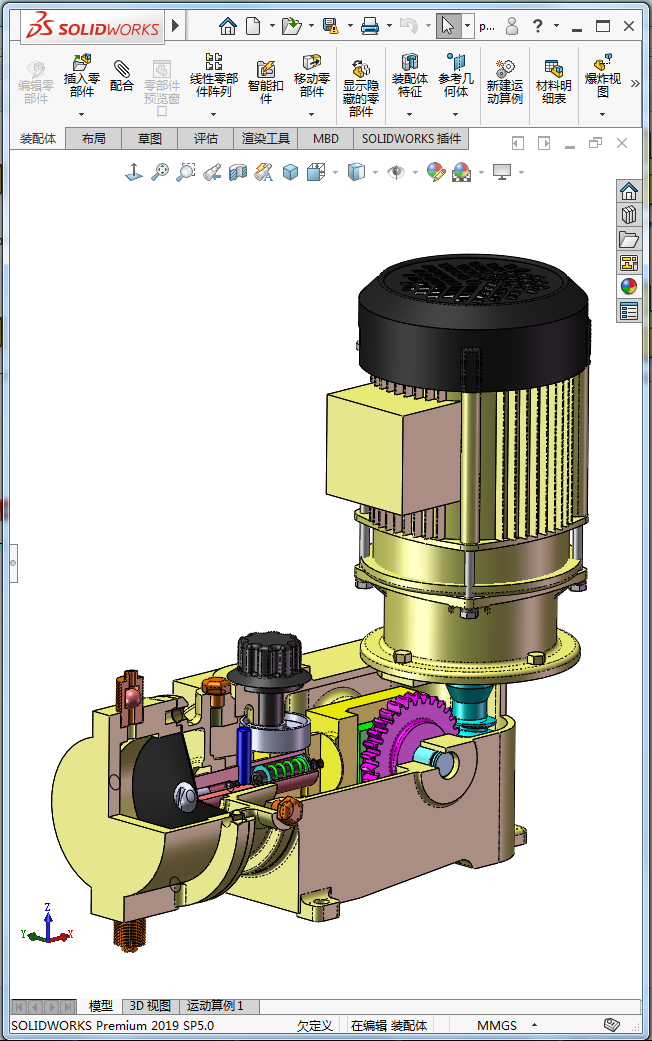Click the SOLIDWORKS logo menu expander arrow

tap(176, 26)
